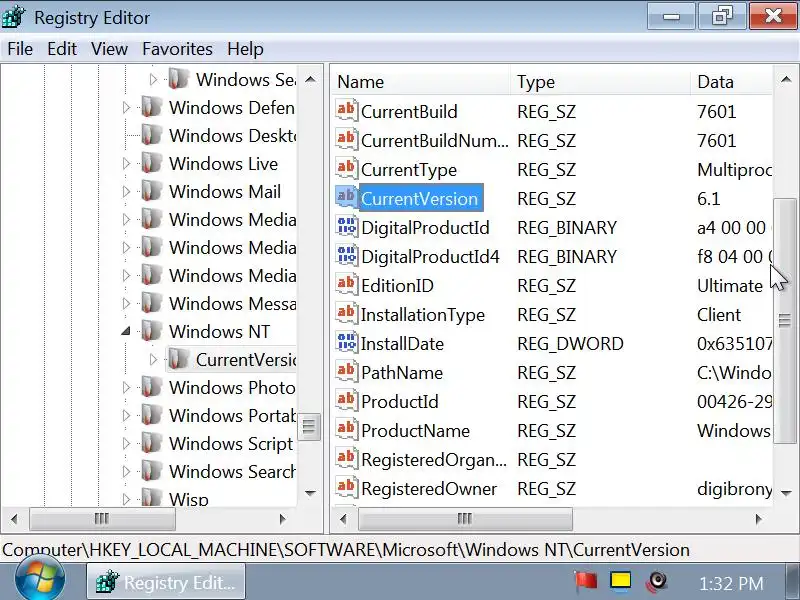Sort values by the Name column header

(x=421, y=82)
